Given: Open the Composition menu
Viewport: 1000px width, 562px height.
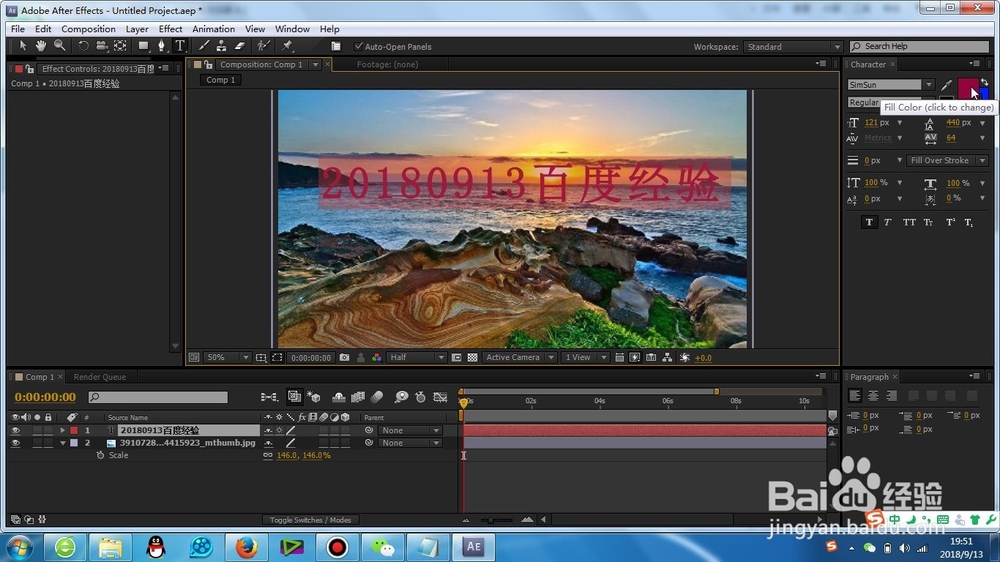Looking at the screenshot, I should pyautogui.click(x=88, y=29).
